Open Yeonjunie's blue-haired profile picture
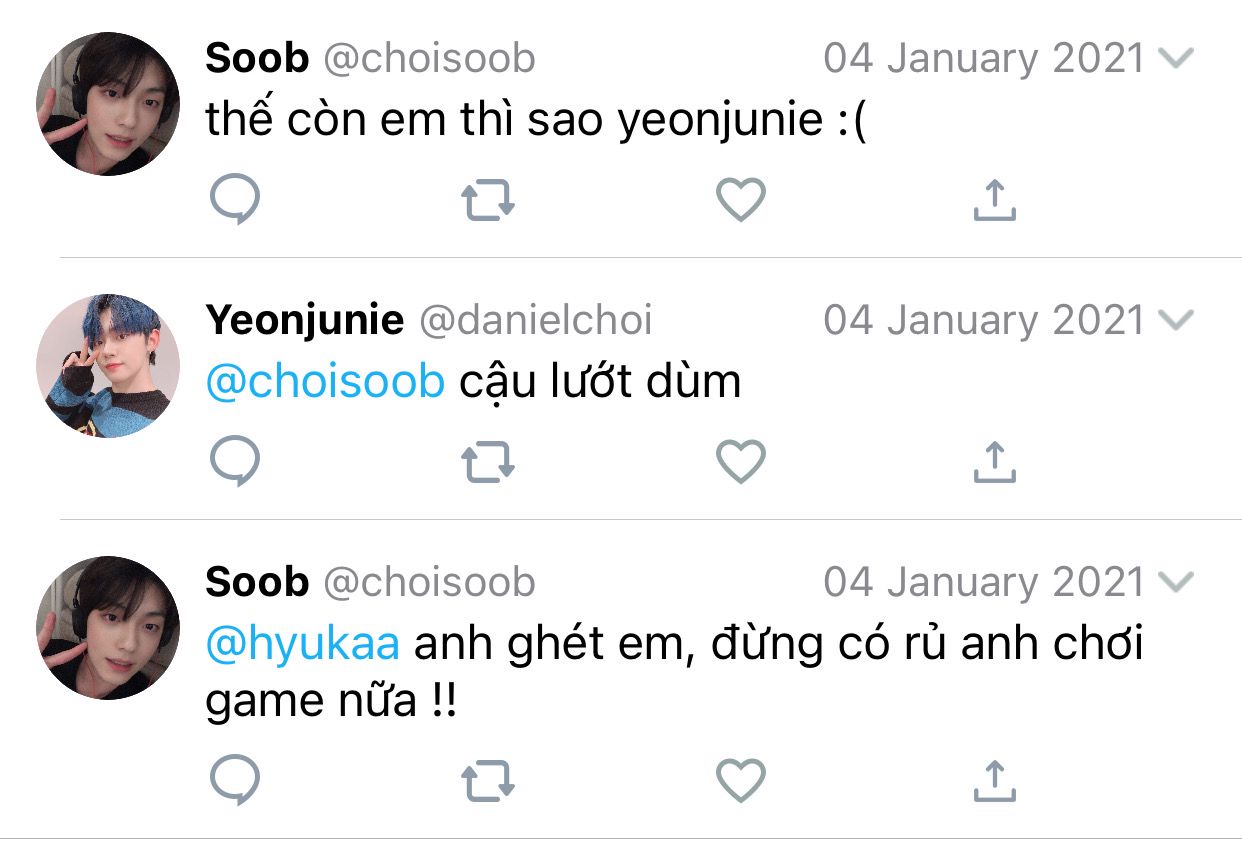Screen dimensions: 1242x843 click(108, 366)
